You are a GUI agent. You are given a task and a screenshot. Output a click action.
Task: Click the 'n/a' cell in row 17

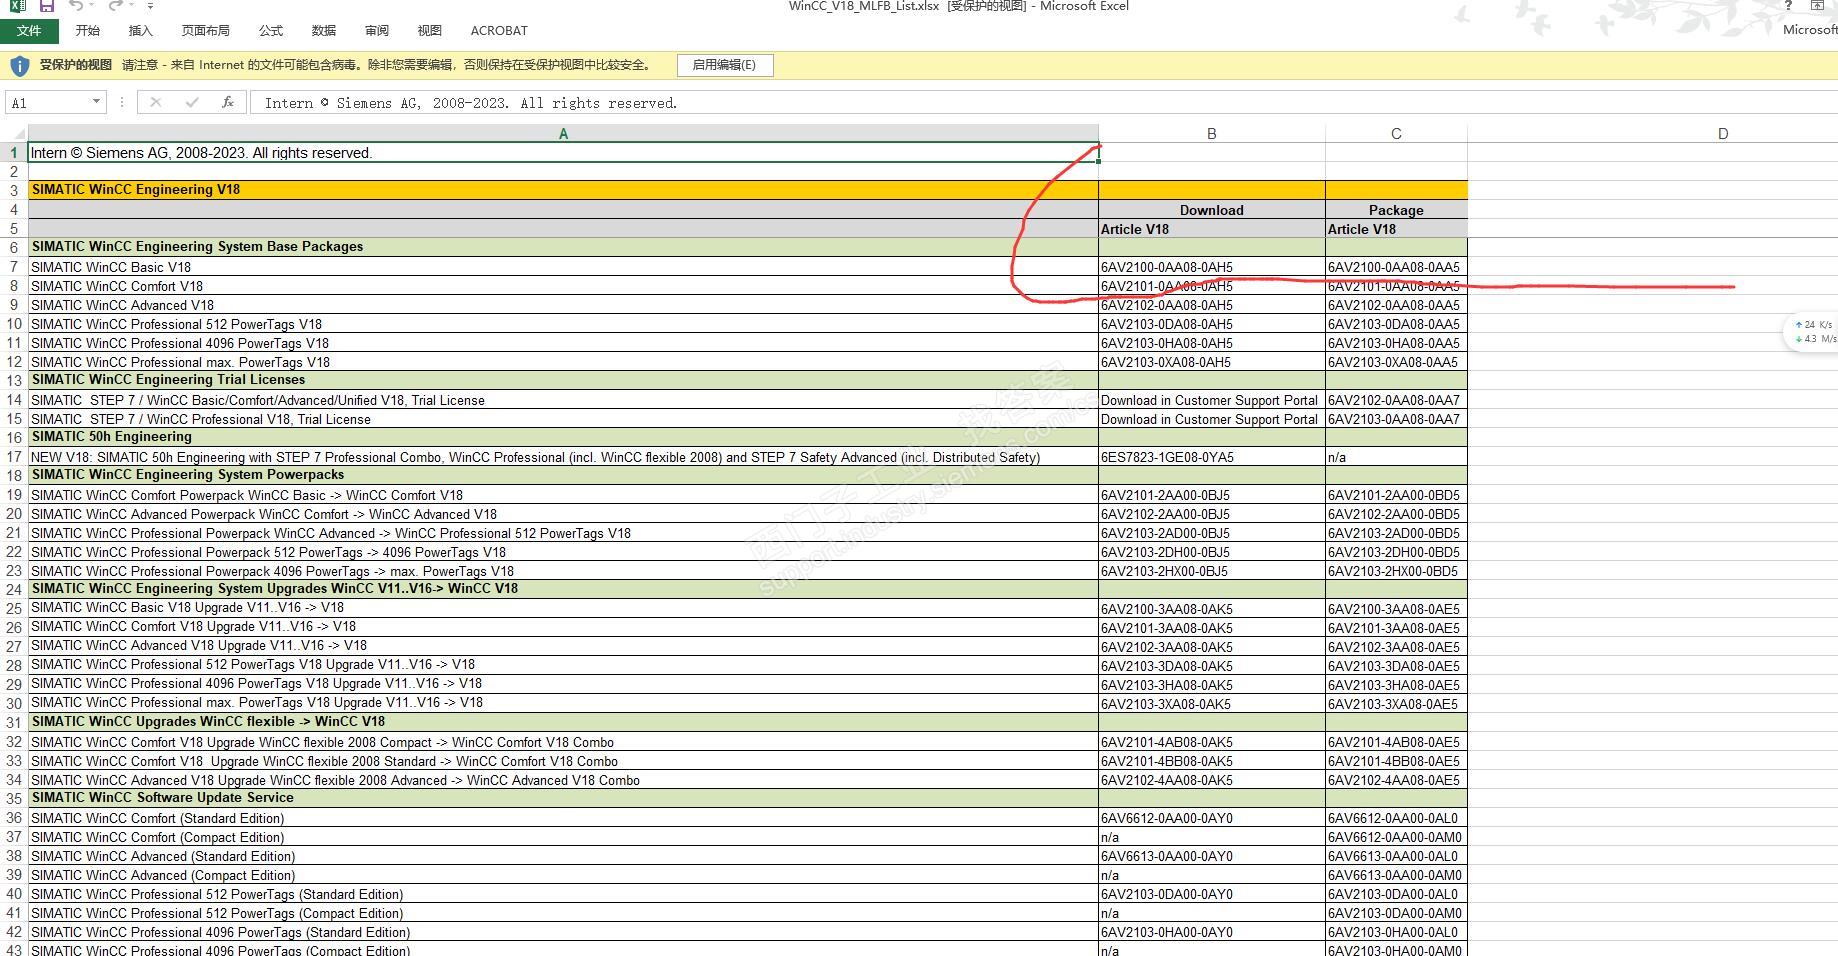[x=1396, y=457]
